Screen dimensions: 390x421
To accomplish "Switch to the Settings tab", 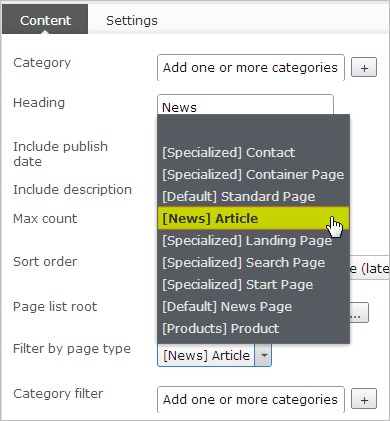I will pos(132,21).
